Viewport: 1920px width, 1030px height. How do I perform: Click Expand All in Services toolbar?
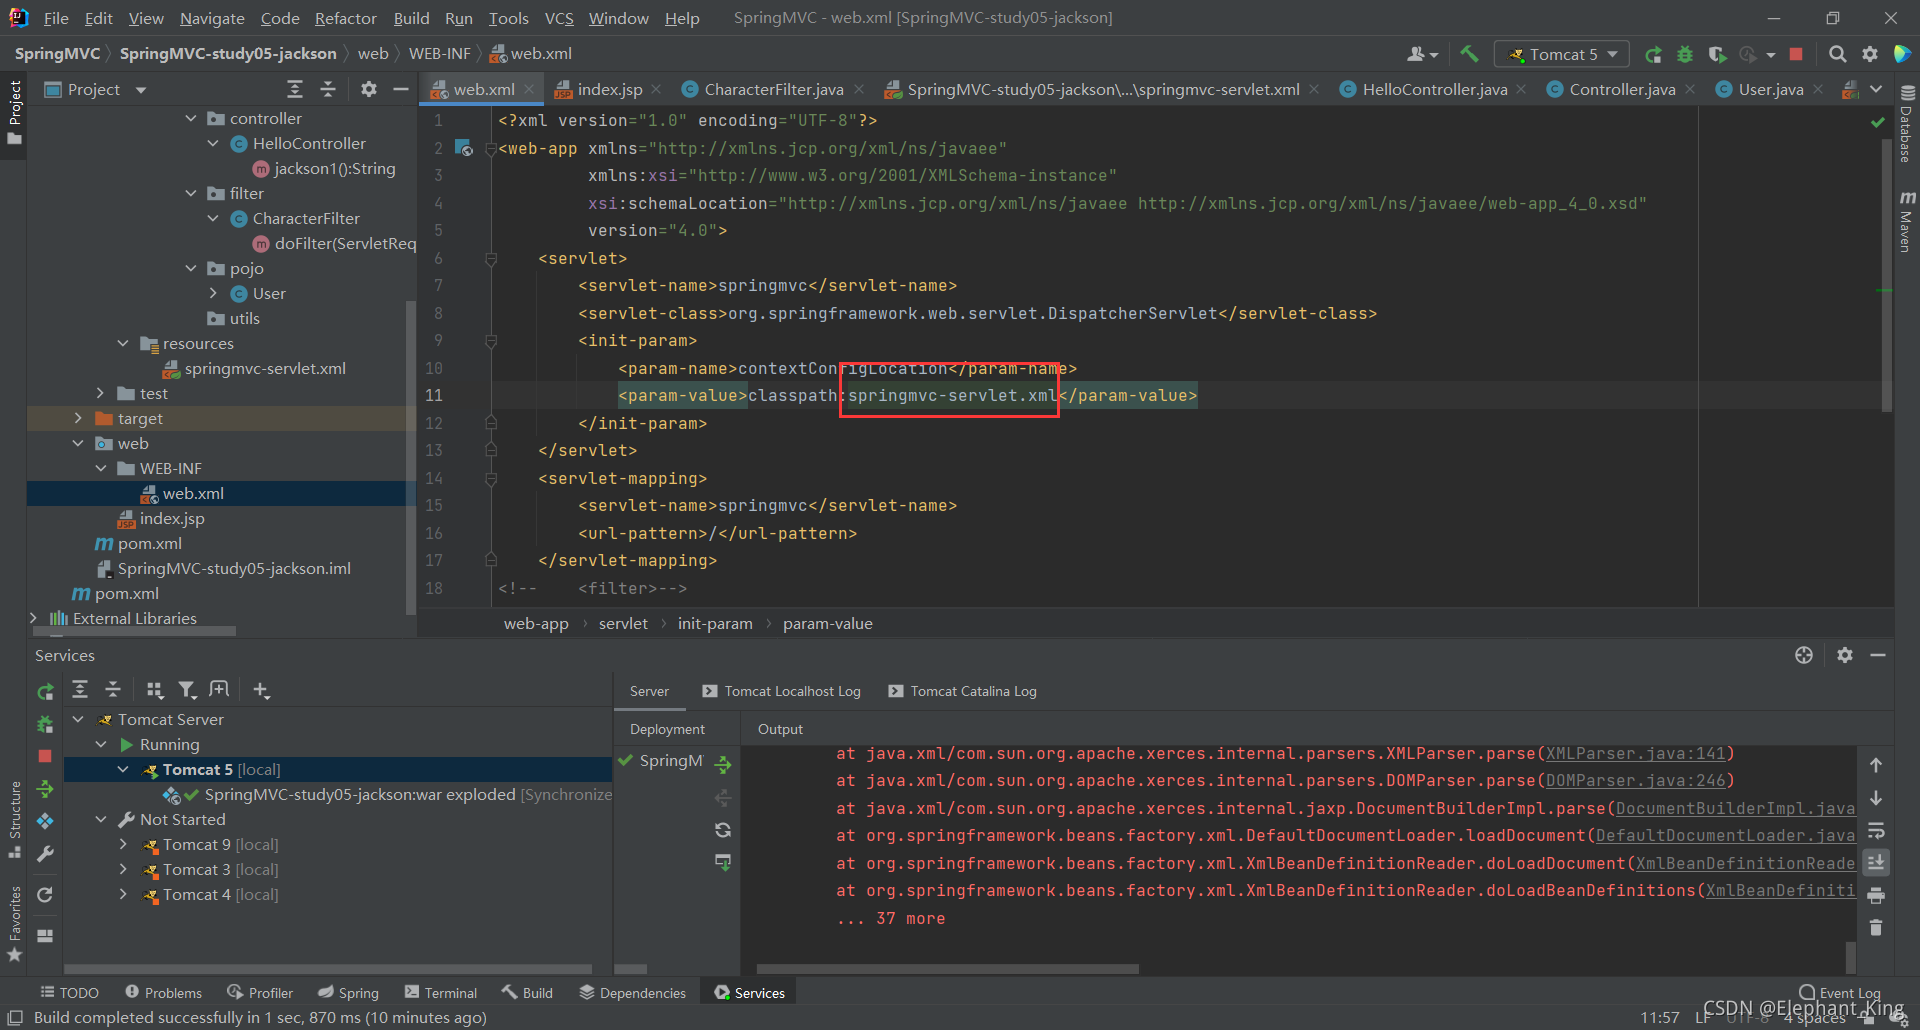[80, 689]
